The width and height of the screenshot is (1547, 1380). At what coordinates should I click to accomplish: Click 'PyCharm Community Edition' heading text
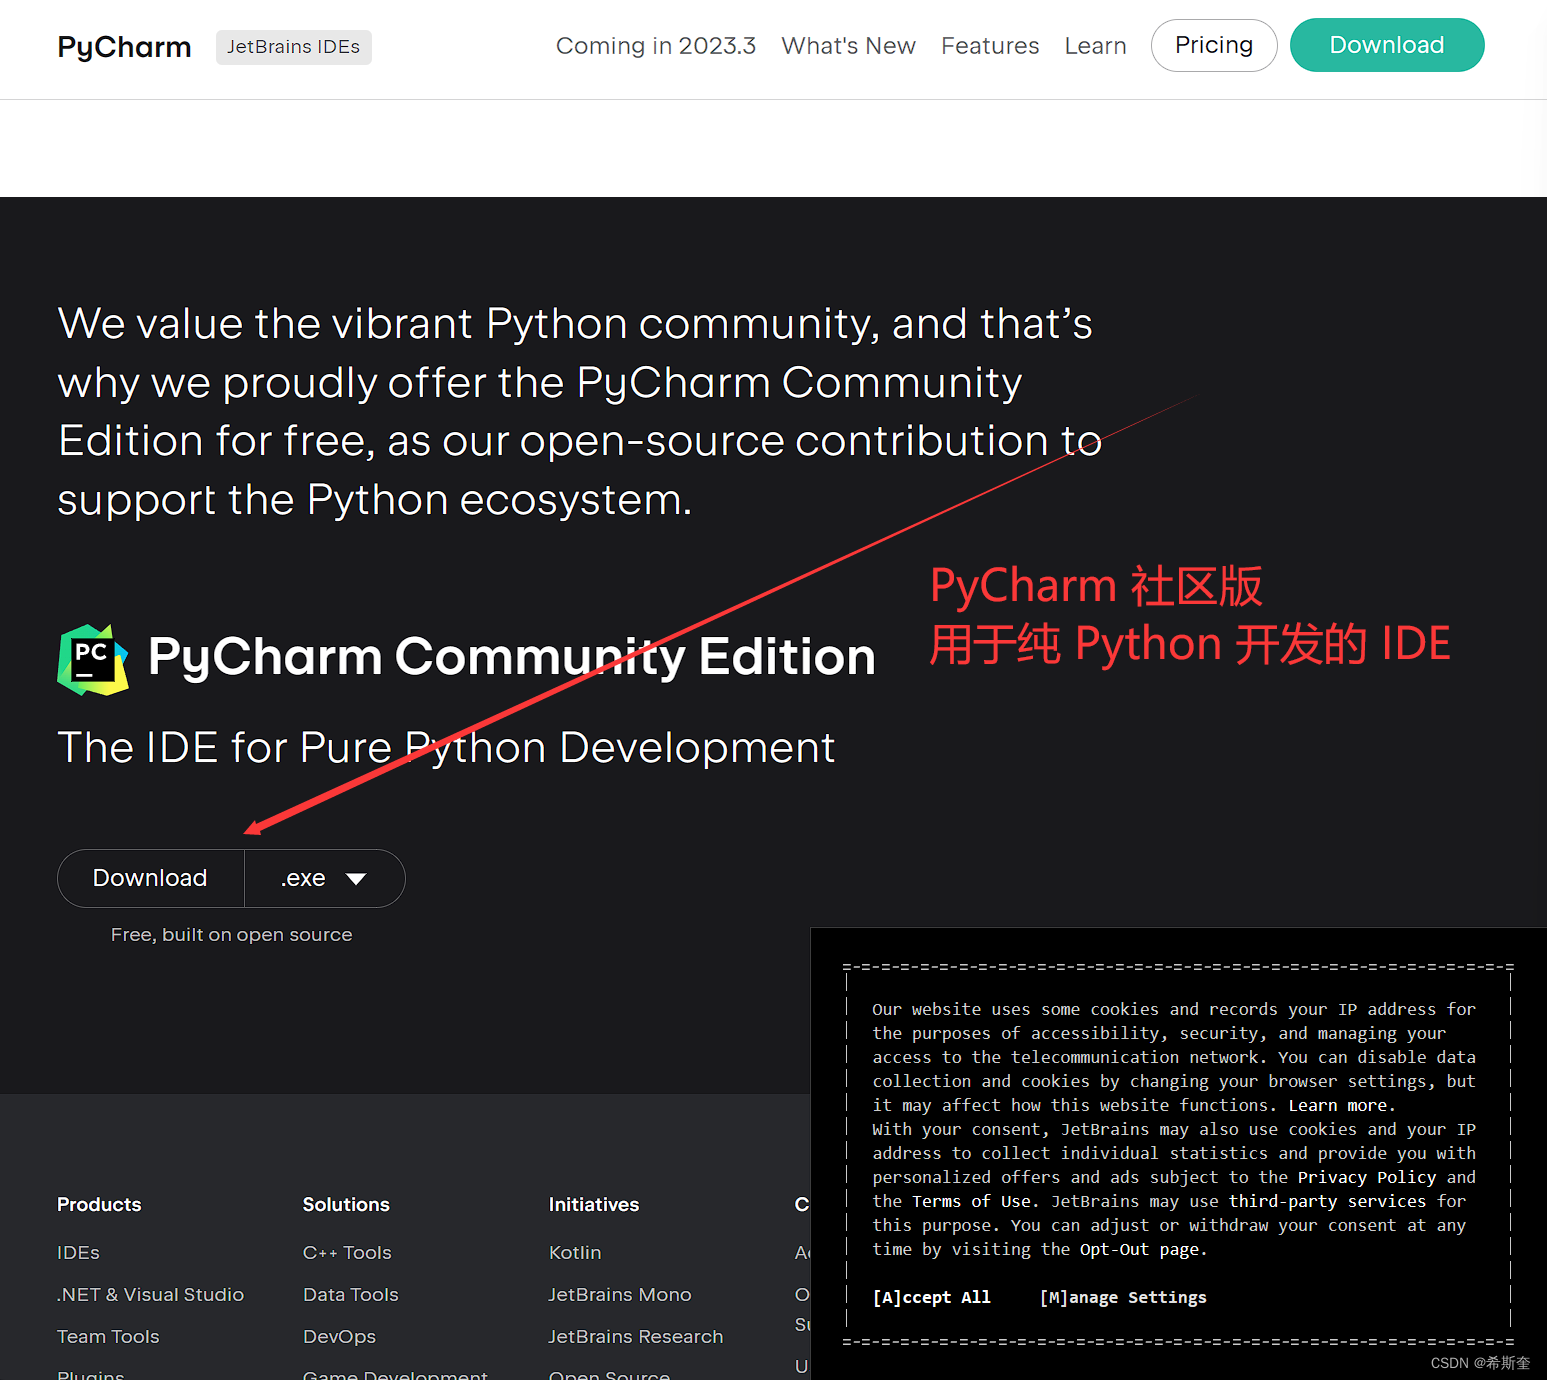click(512, 657)
